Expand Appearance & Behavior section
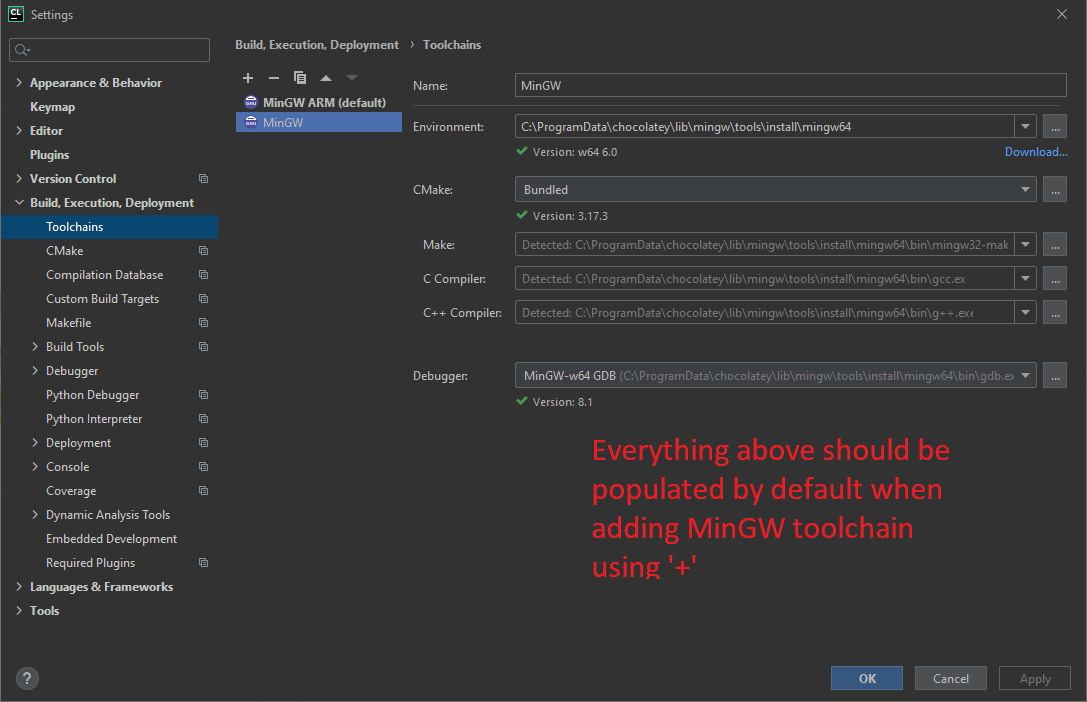 (19, 82)
